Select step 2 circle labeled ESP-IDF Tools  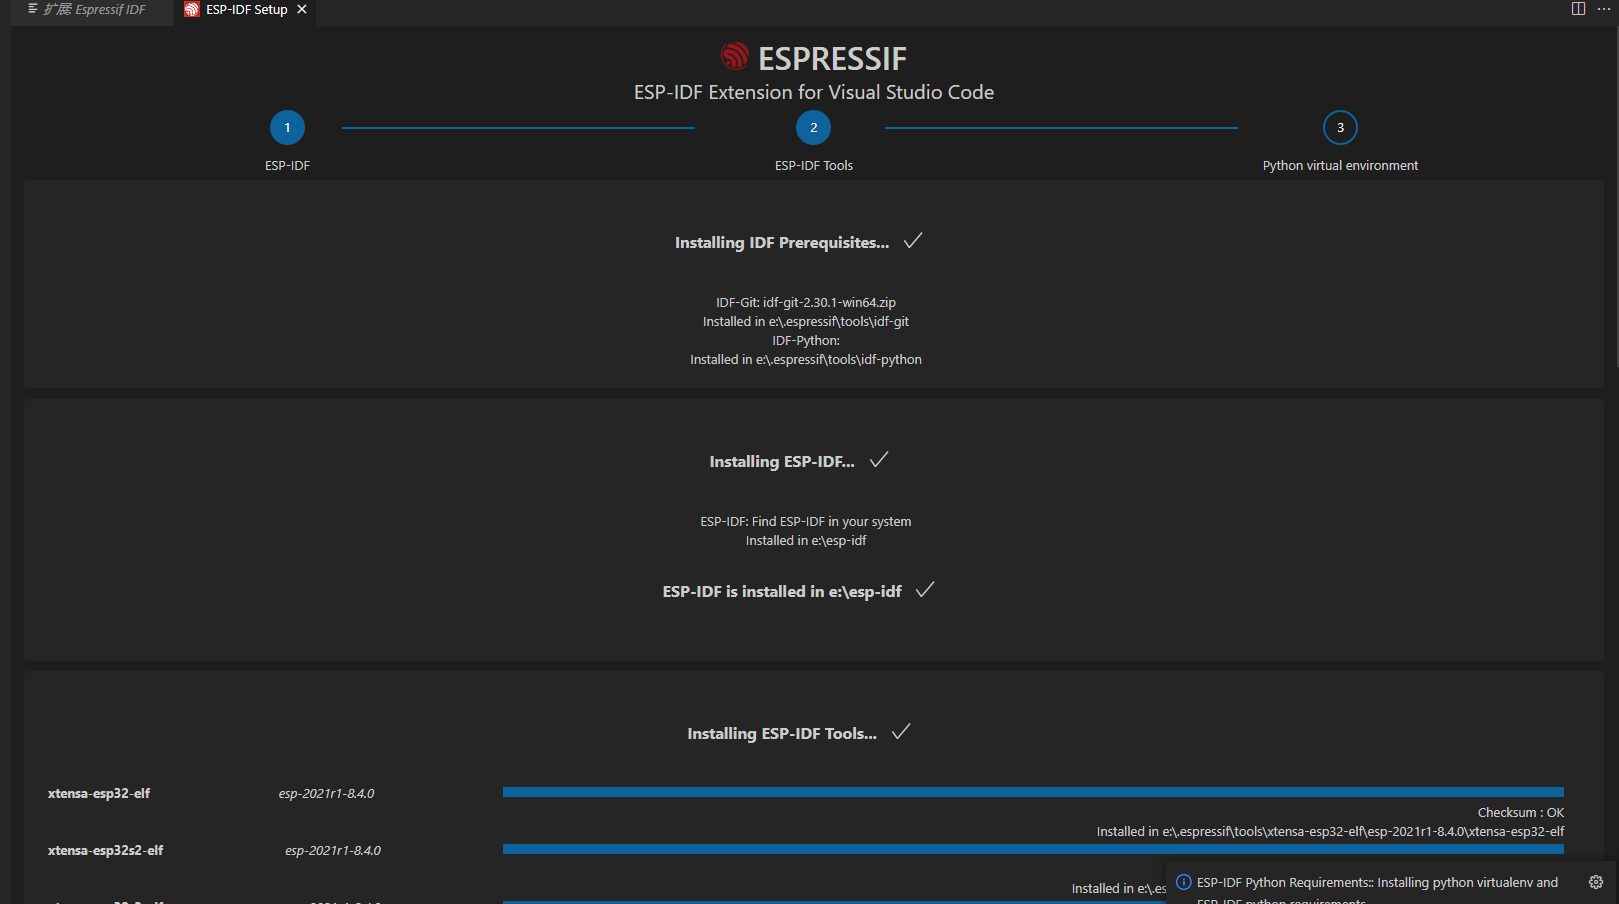click(813, 127)
